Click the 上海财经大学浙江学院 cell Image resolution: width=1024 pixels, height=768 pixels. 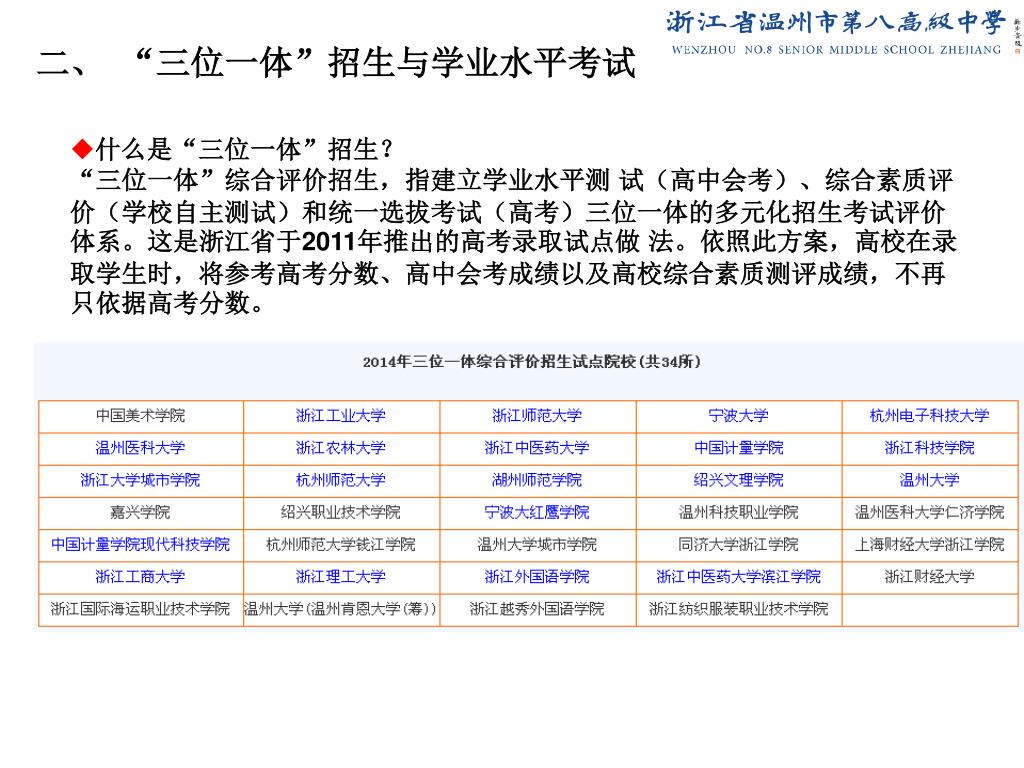coord(930,545)
